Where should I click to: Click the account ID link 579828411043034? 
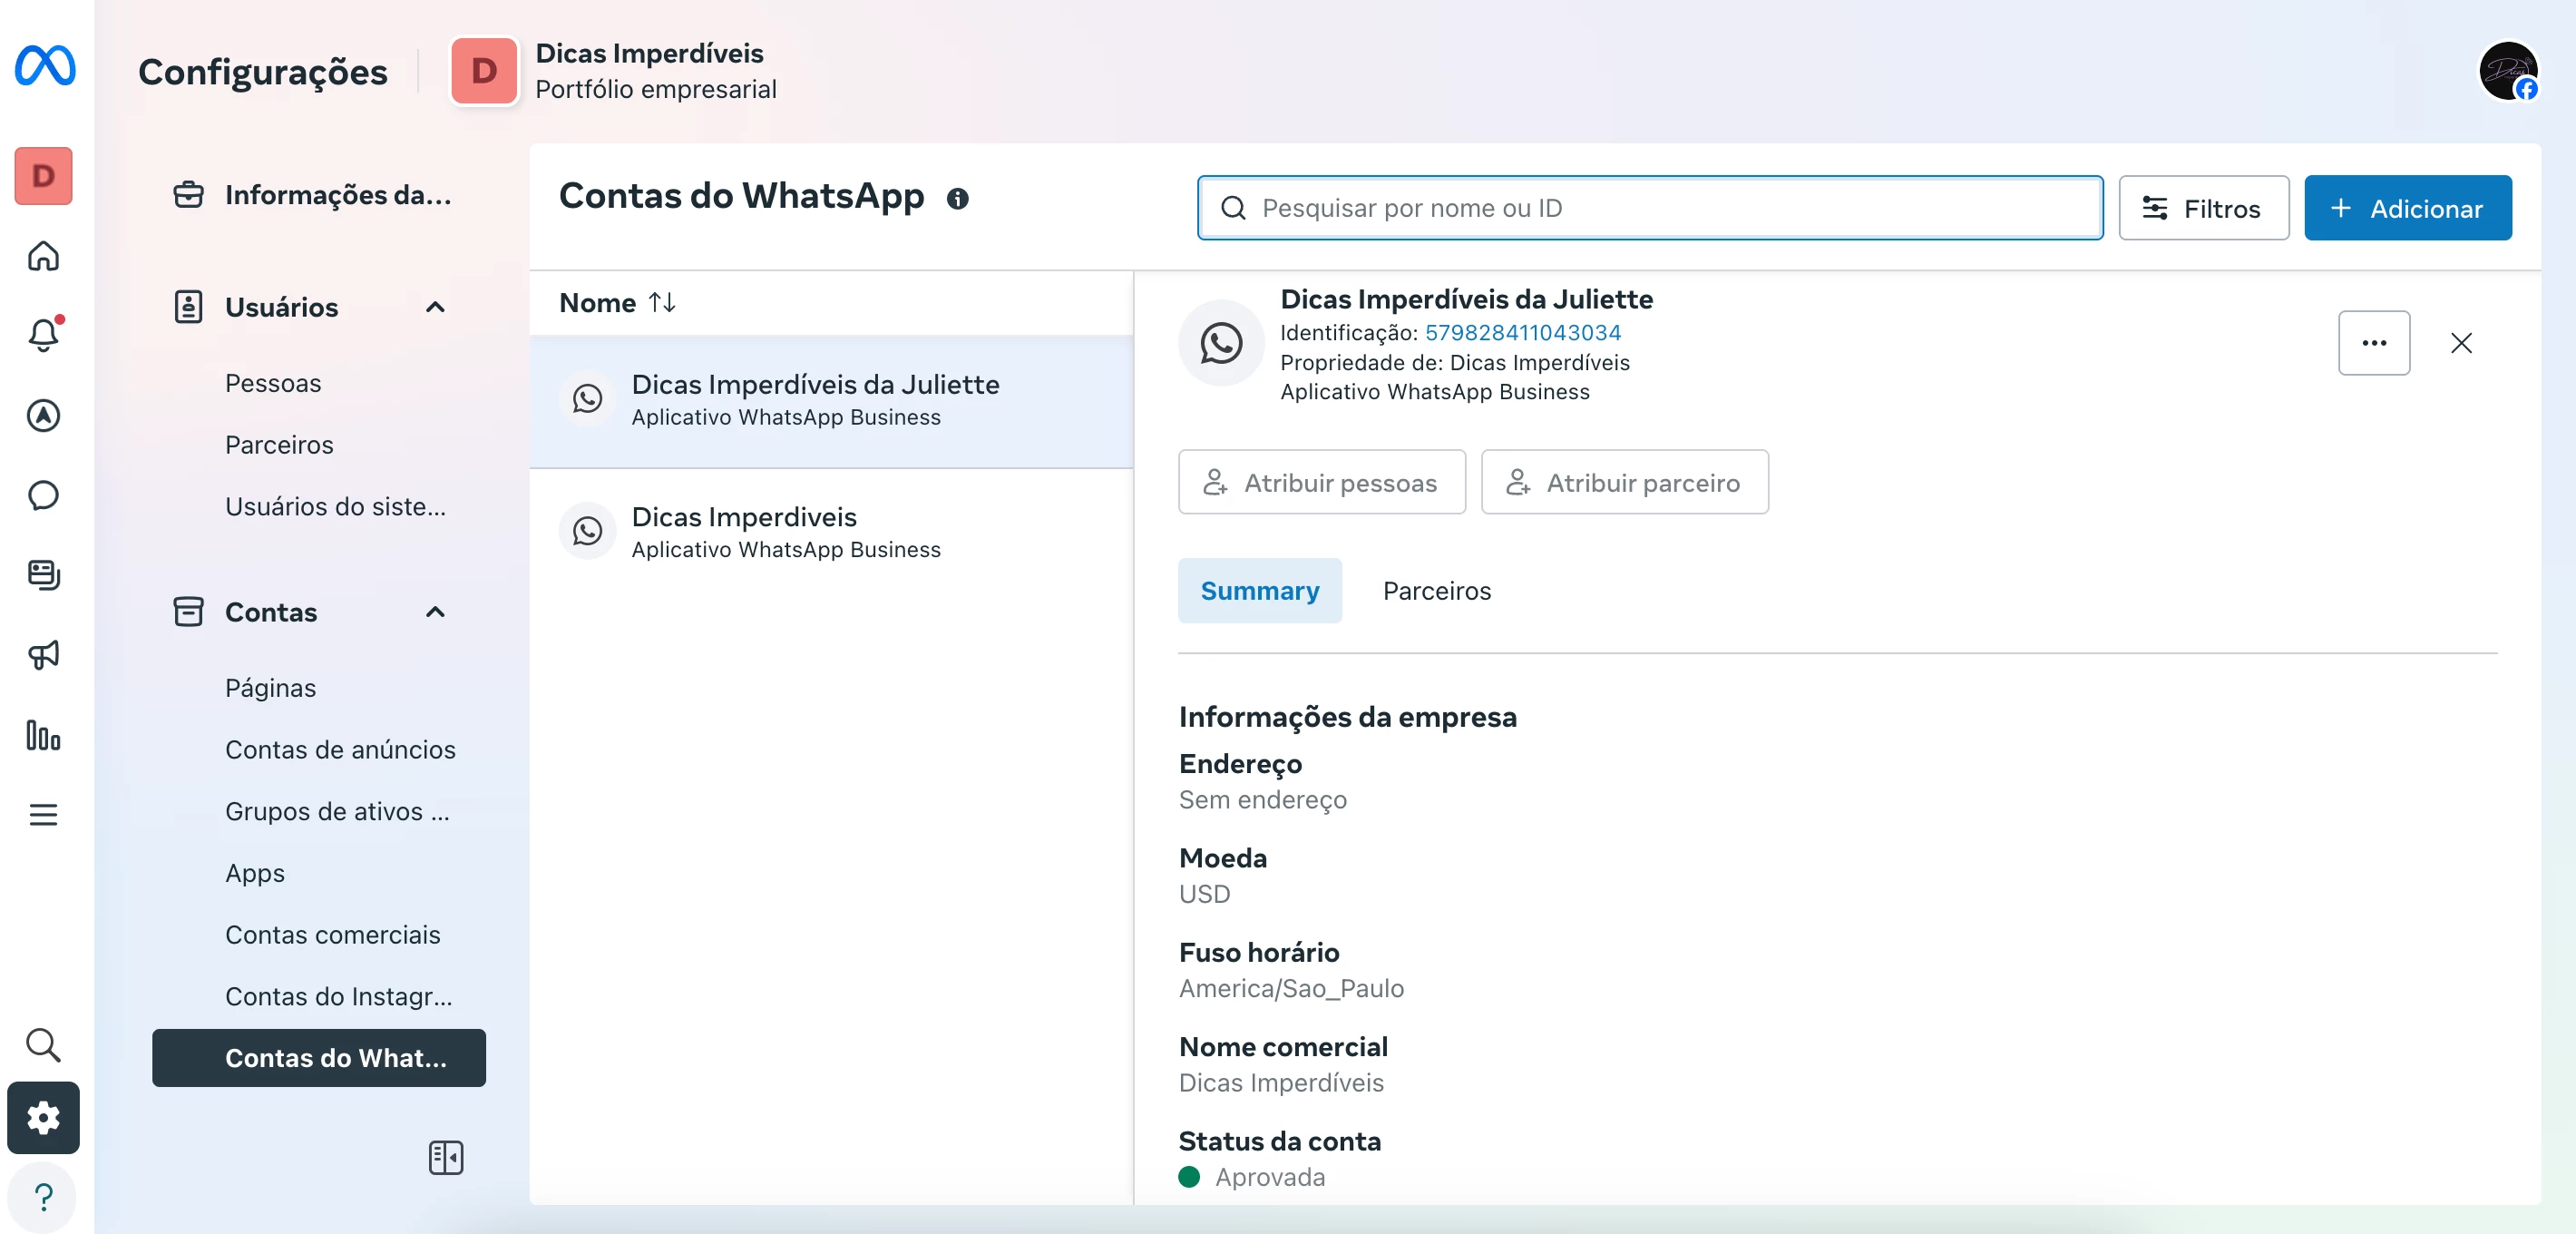(1522, 332)
